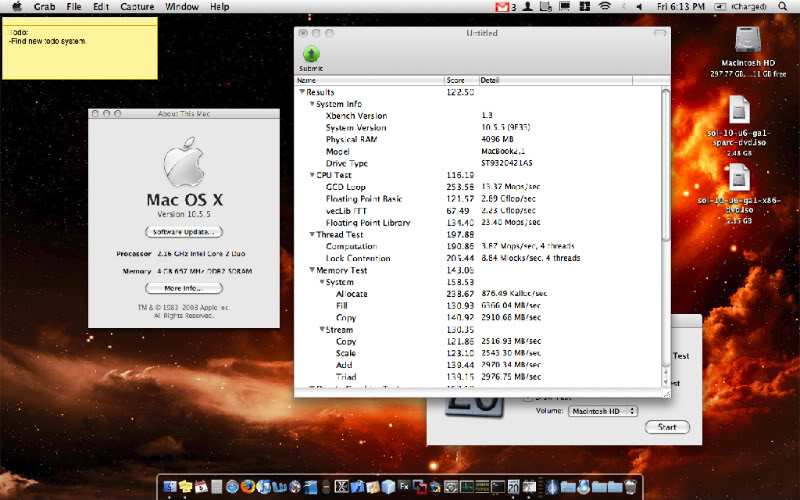The width and height of the screenshot is (800, 500).
Task: Open the Trash in the dock
Action: [631, 487]
